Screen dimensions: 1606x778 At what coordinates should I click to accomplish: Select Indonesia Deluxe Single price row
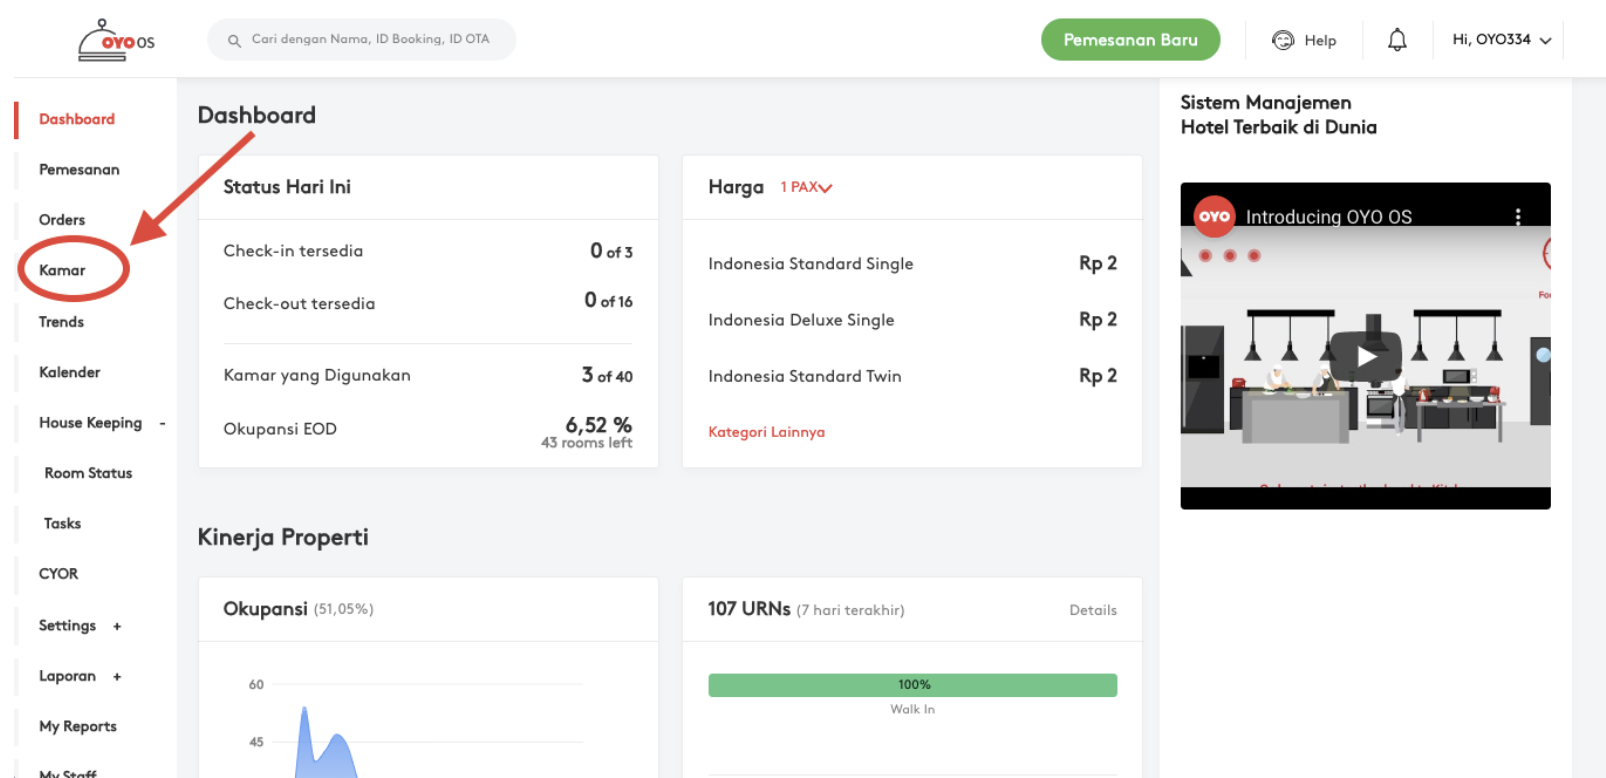912,320
